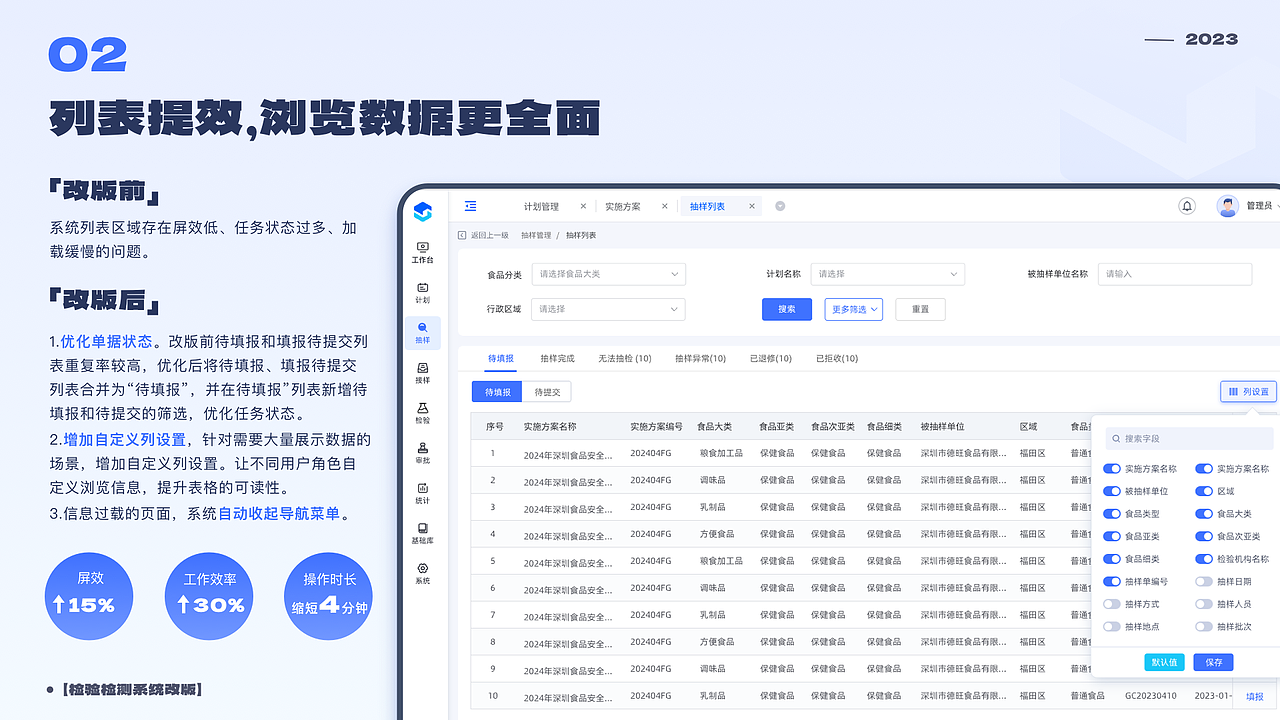Viewport: 1280px width, 720px height.
Task: Click the 更多筛选 filter control
Action: point(853,309)
